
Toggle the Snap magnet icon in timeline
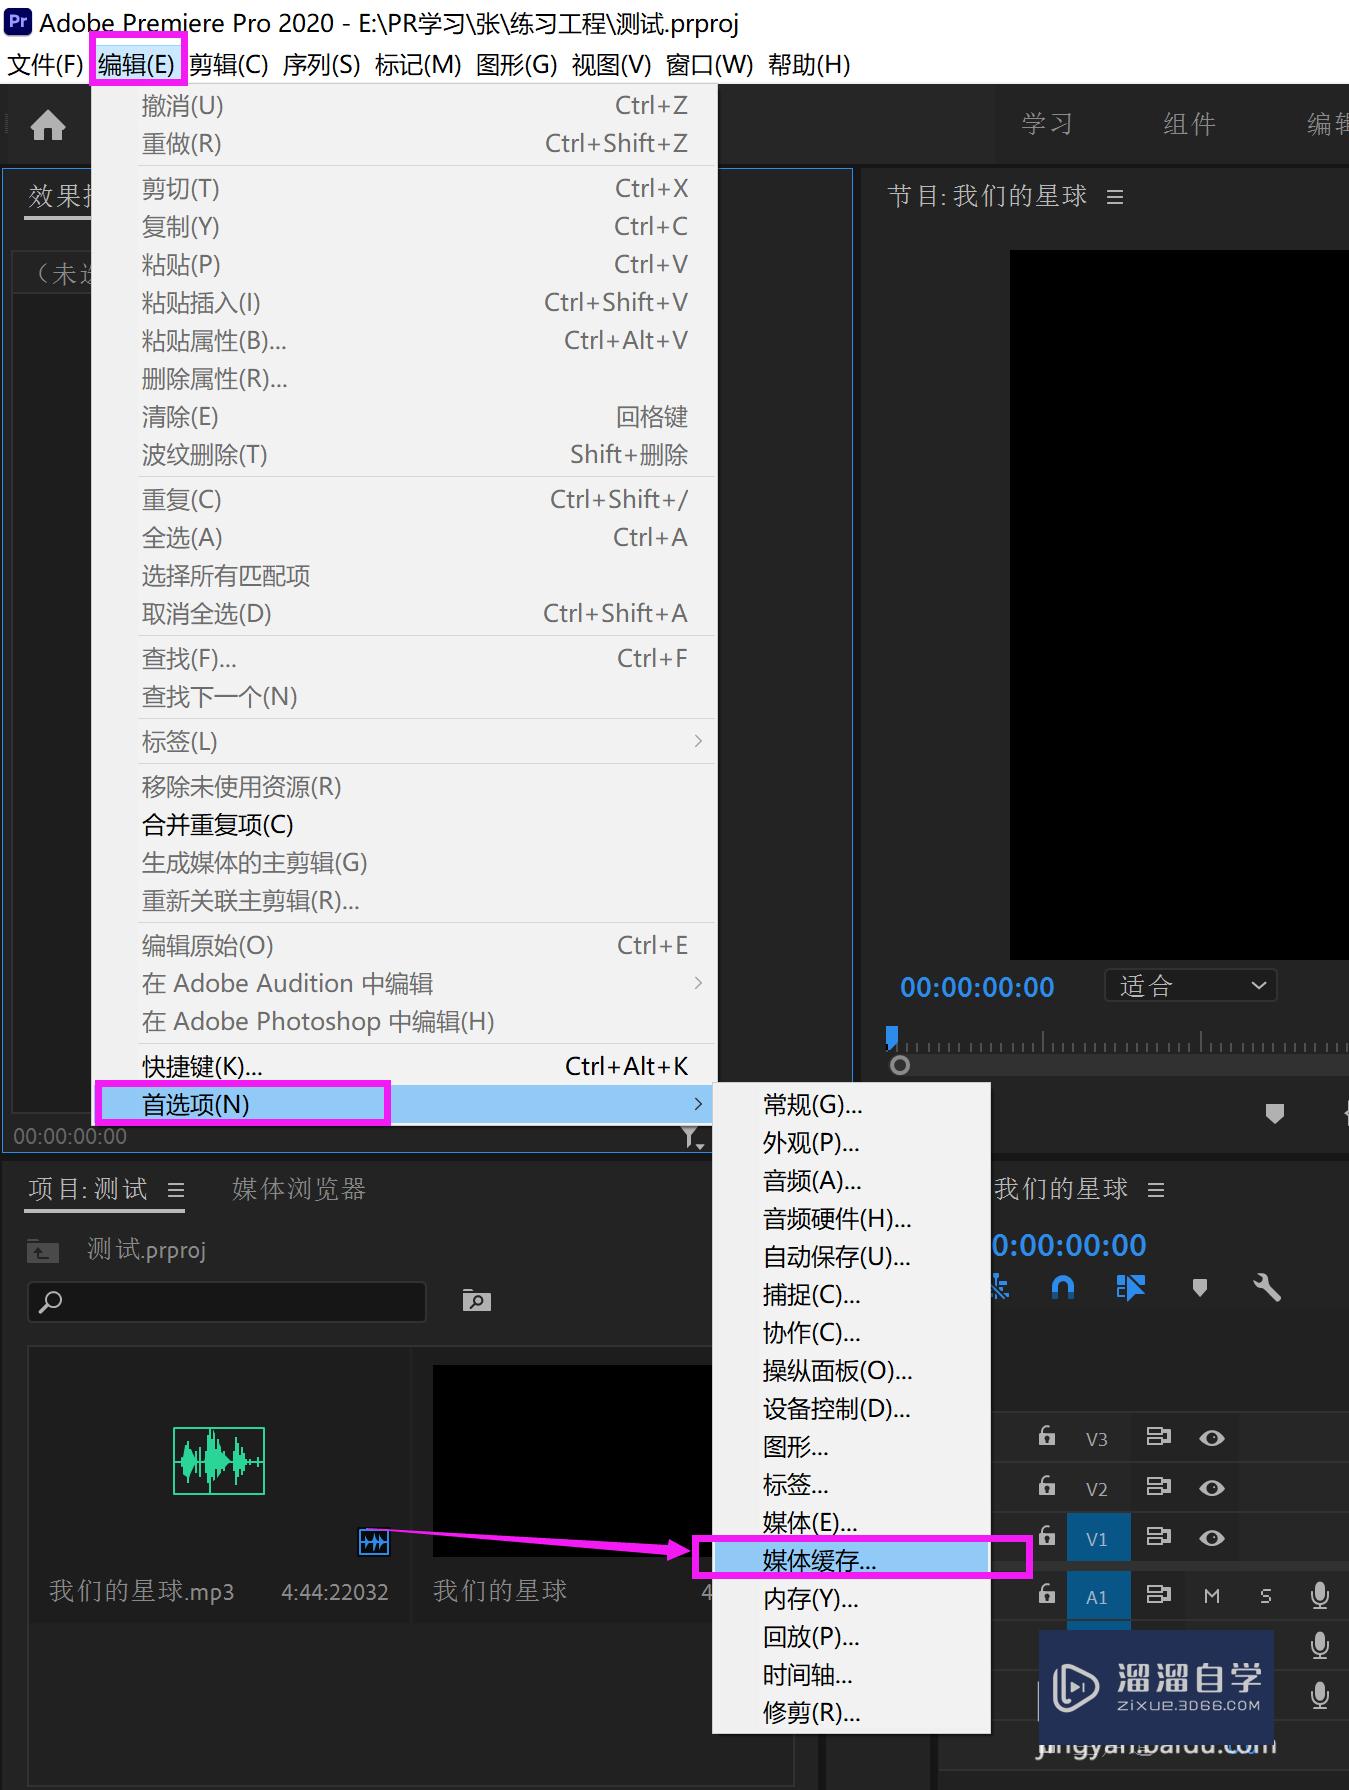tap(1063, 1287)
